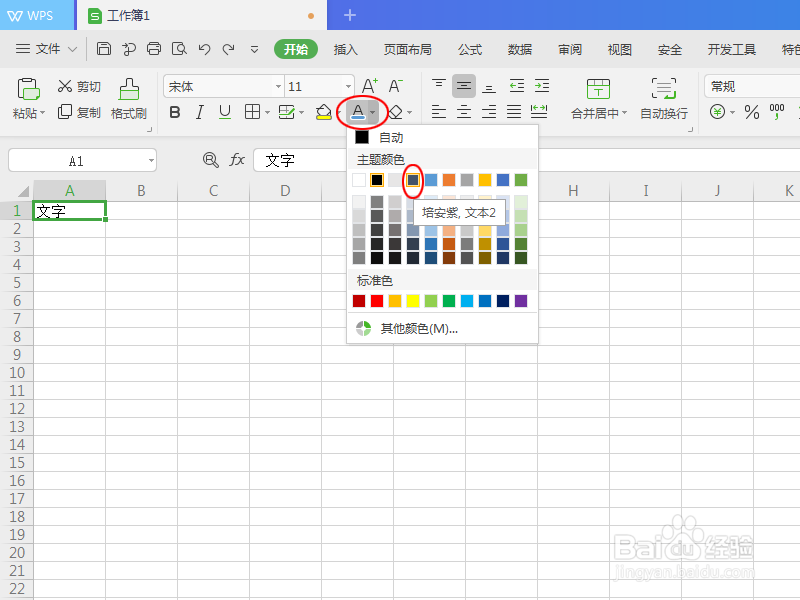Expand the quick access toolbar arrow
This screenshot has width=800, height=600.
(254, 49)
